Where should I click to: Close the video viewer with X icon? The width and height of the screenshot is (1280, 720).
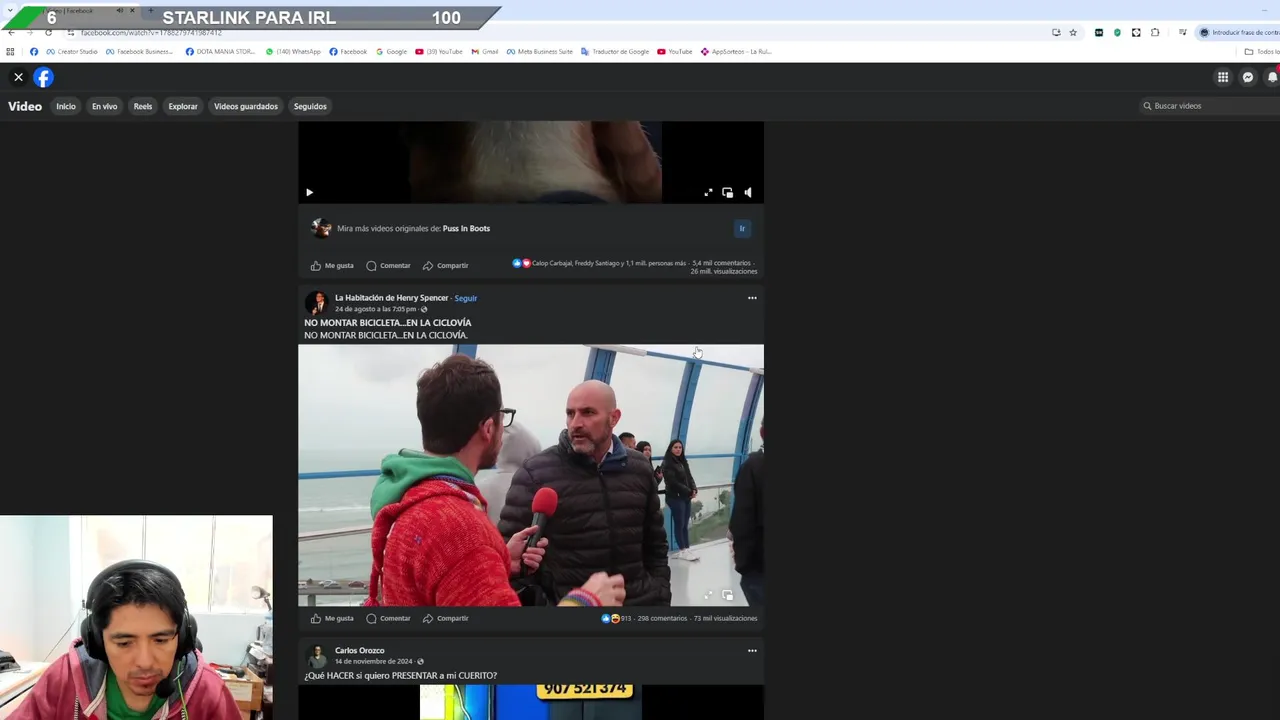click(18, 77)
